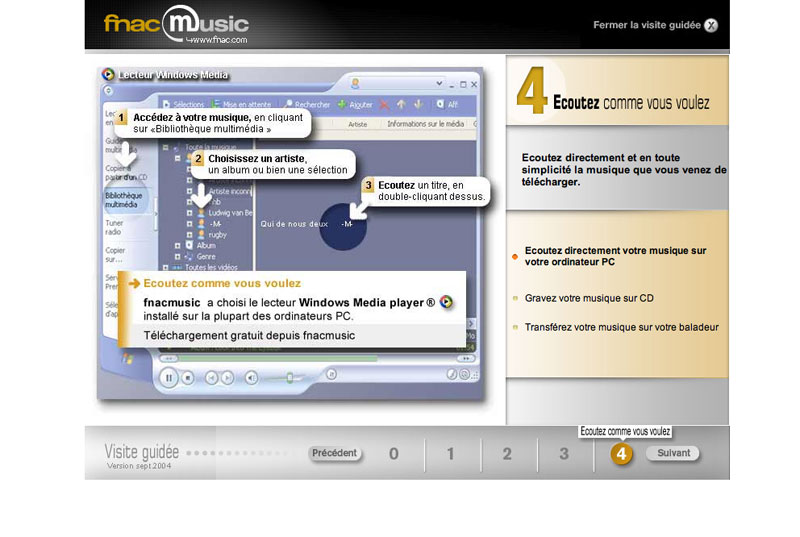This screenshot has width=800, height=537.
Task: Select the Copier sur... sidebar tab
Action: 115,254
